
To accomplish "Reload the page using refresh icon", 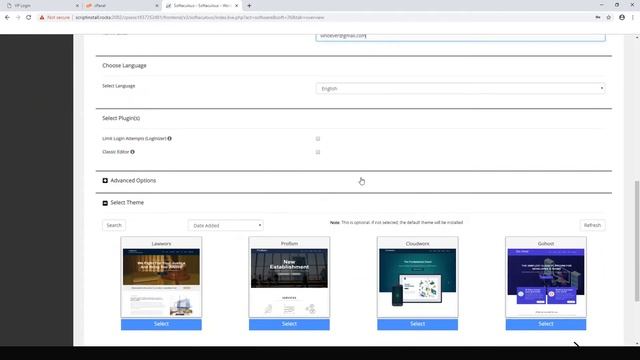I will (x=29, y=18).
